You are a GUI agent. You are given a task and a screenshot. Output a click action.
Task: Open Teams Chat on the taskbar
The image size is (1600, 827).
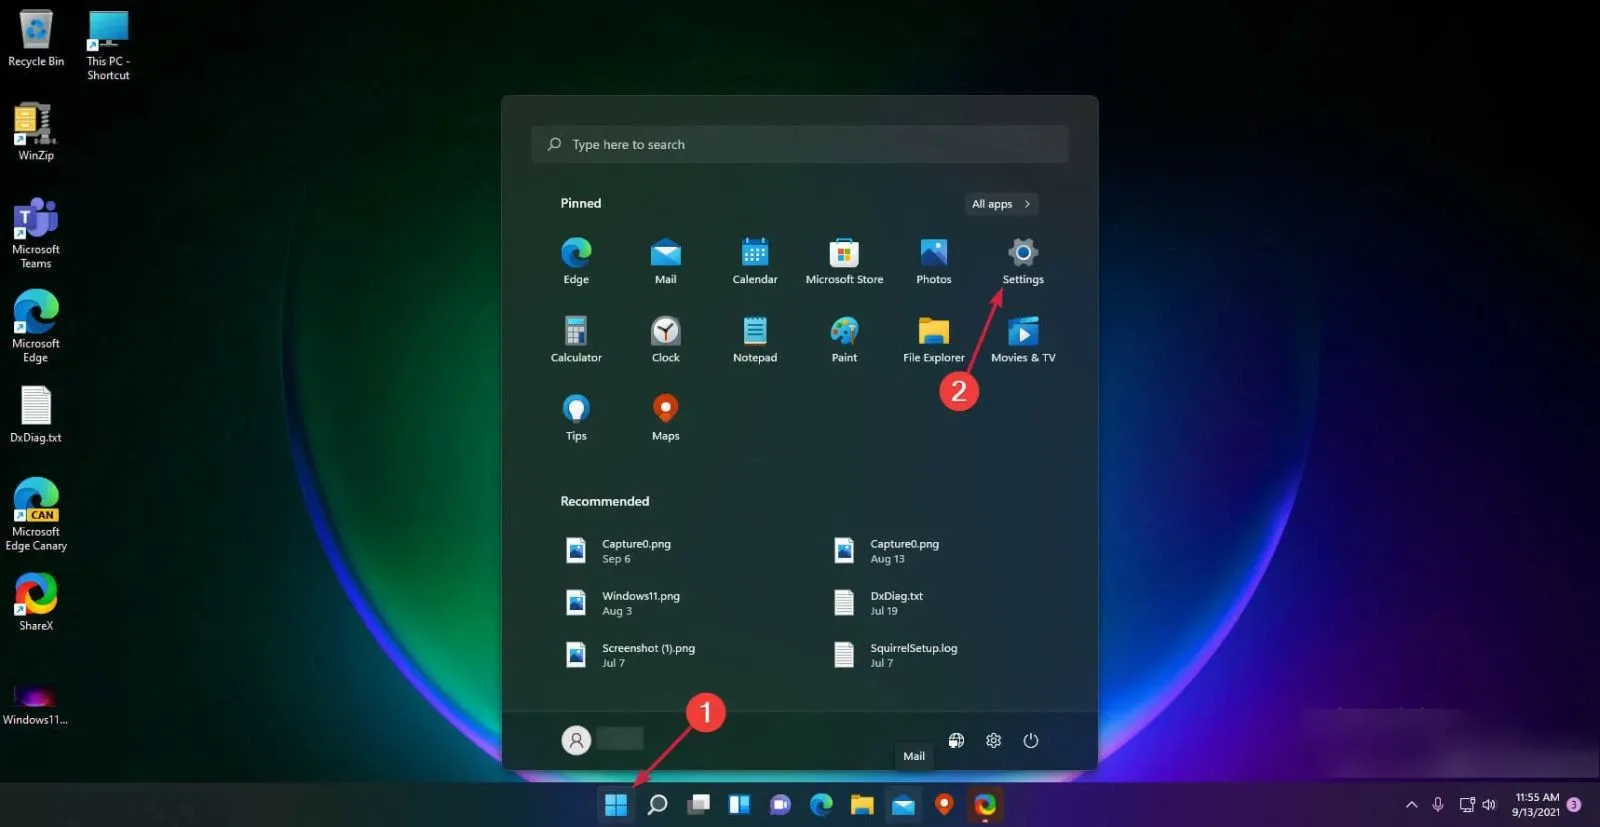pyautogui.click(x=781, y=804)
